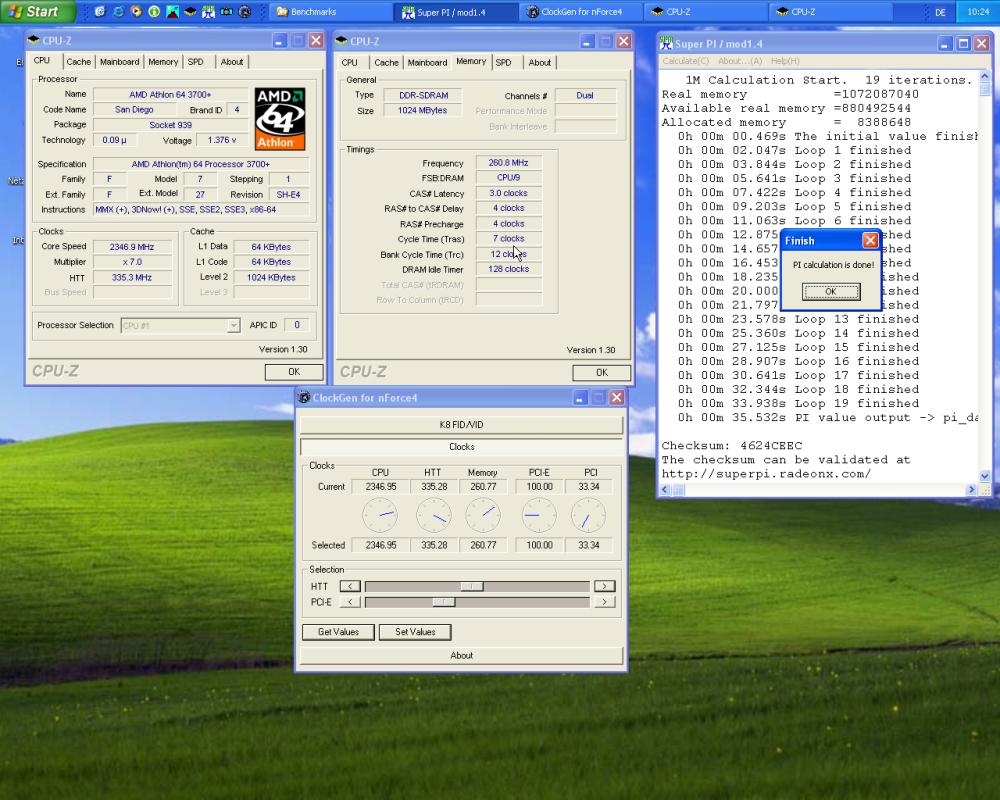Open Memory tab in left CPU-Z window
Screen dimensions: 1000x800
163,62
